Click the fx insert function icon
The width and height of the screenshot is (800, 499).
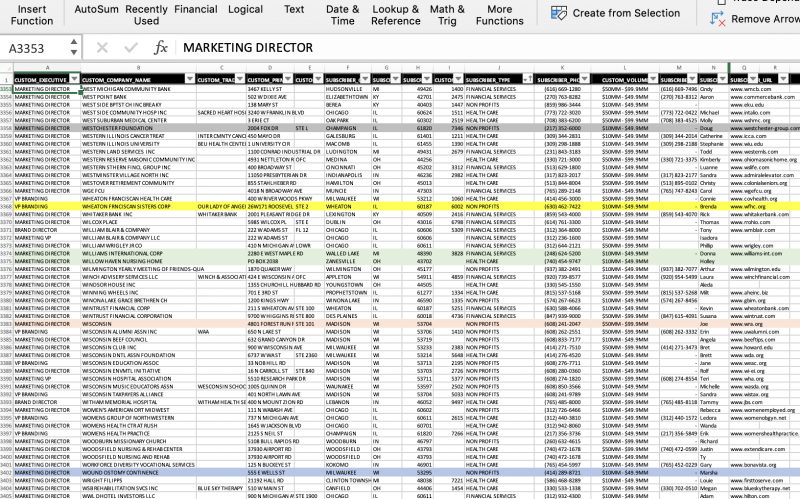[161, 48]
